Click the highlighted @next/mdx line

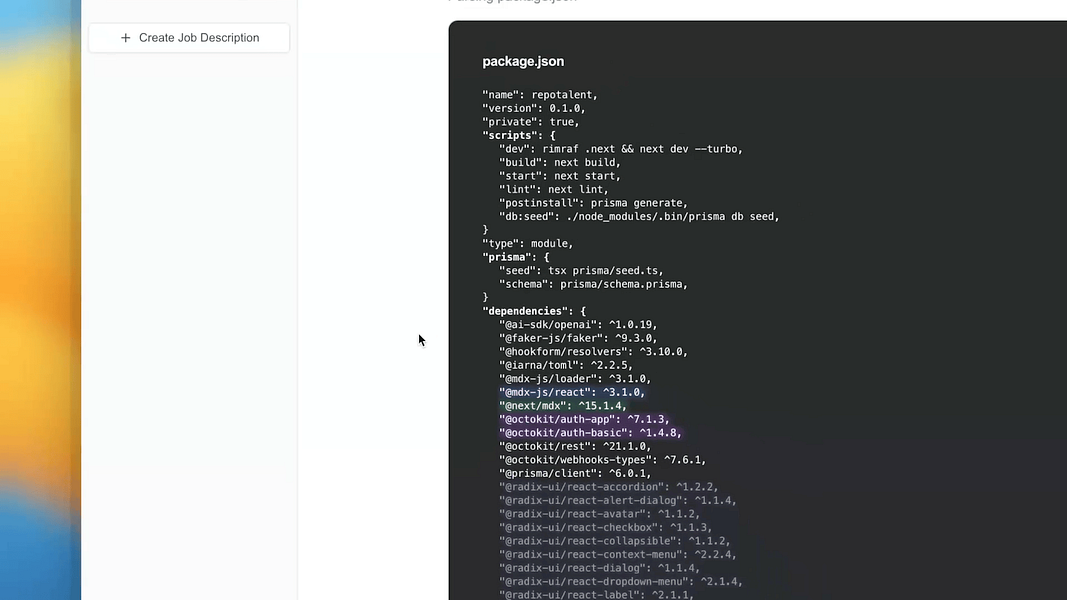[563, 406]
